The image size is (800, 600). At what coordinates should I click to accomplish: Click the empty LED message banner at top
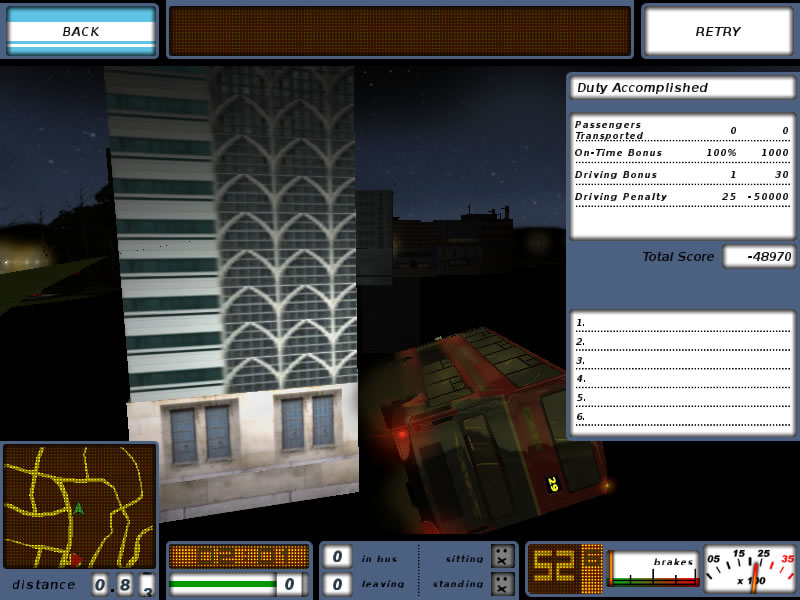(400, 31)
